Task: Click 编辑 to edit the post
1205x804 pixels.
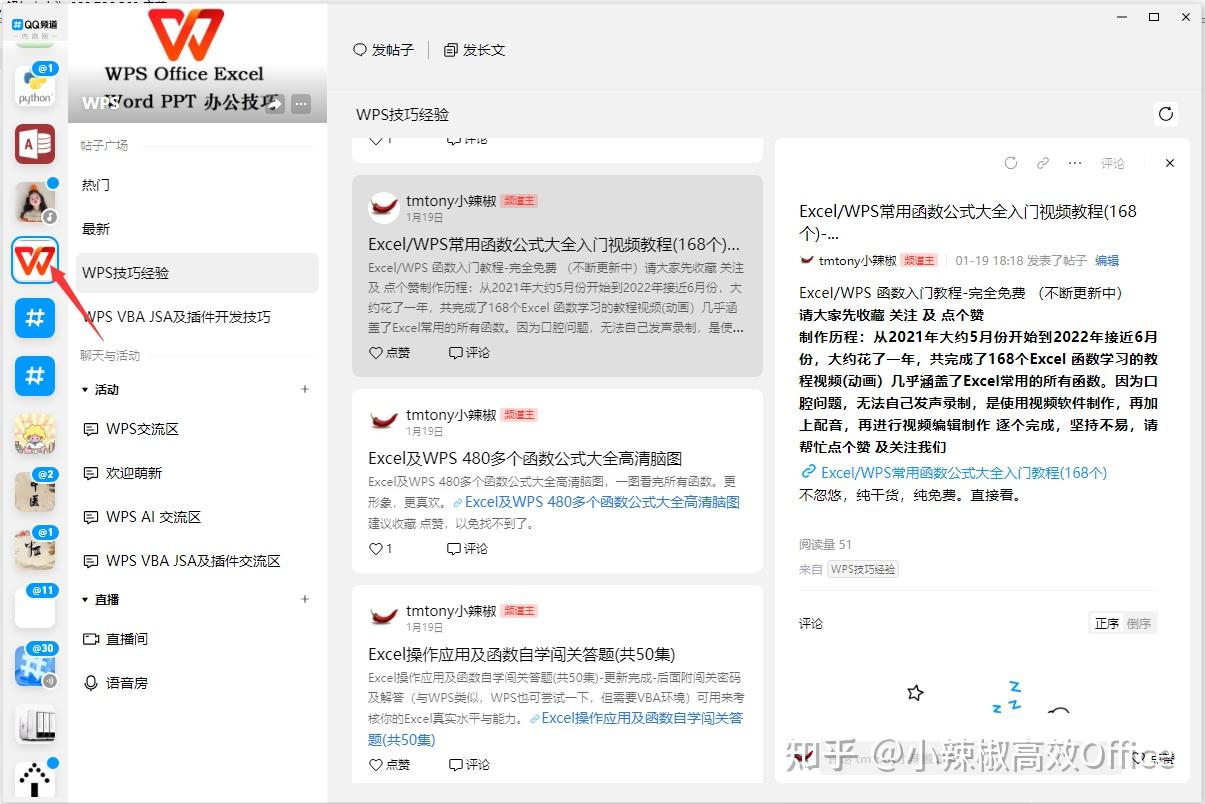Action: (x=1106, y=259)
